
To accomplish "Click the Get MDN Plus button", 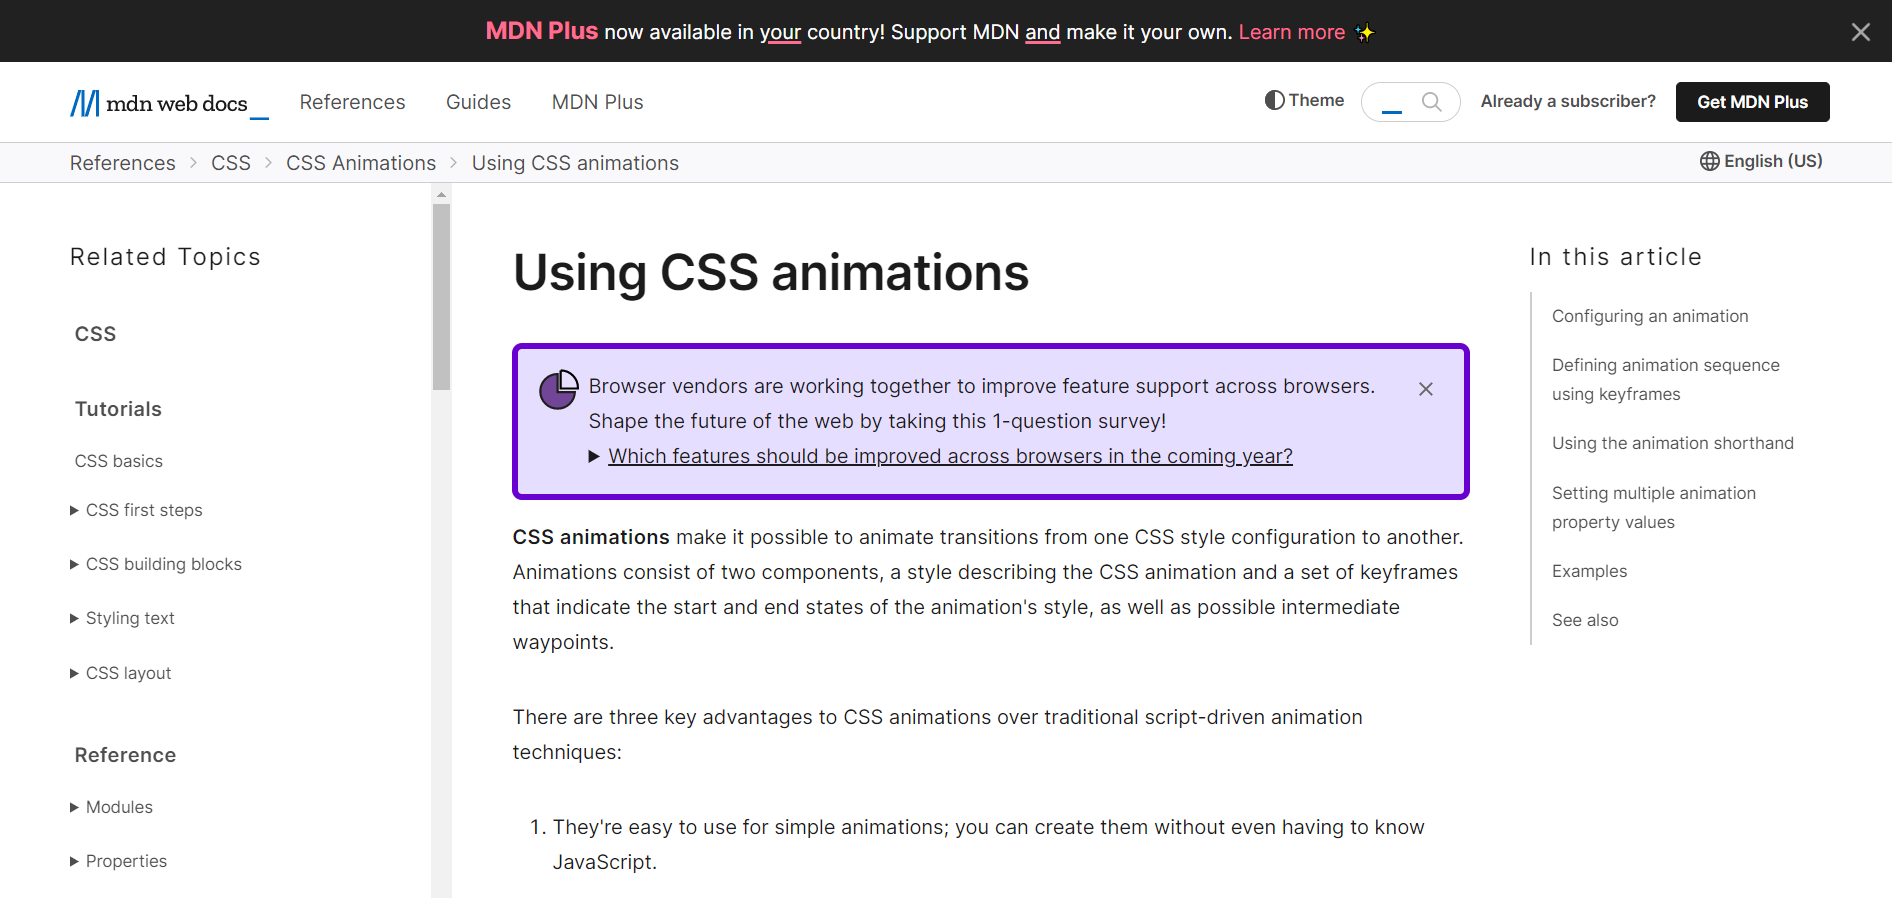I will tap(1752, 102).
